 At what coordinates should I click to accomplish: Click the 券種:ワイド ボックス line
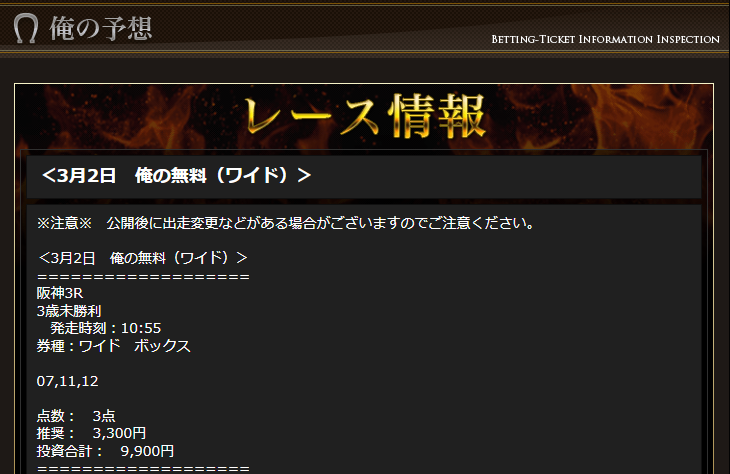pyautogui.click(x=114, y=345)
